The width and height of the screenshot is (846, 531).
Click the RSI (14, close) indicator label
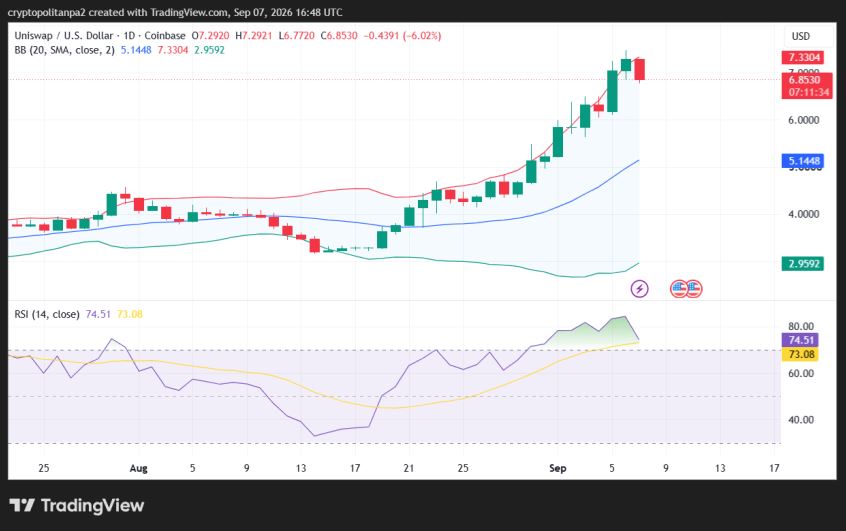tap(47, 314)
